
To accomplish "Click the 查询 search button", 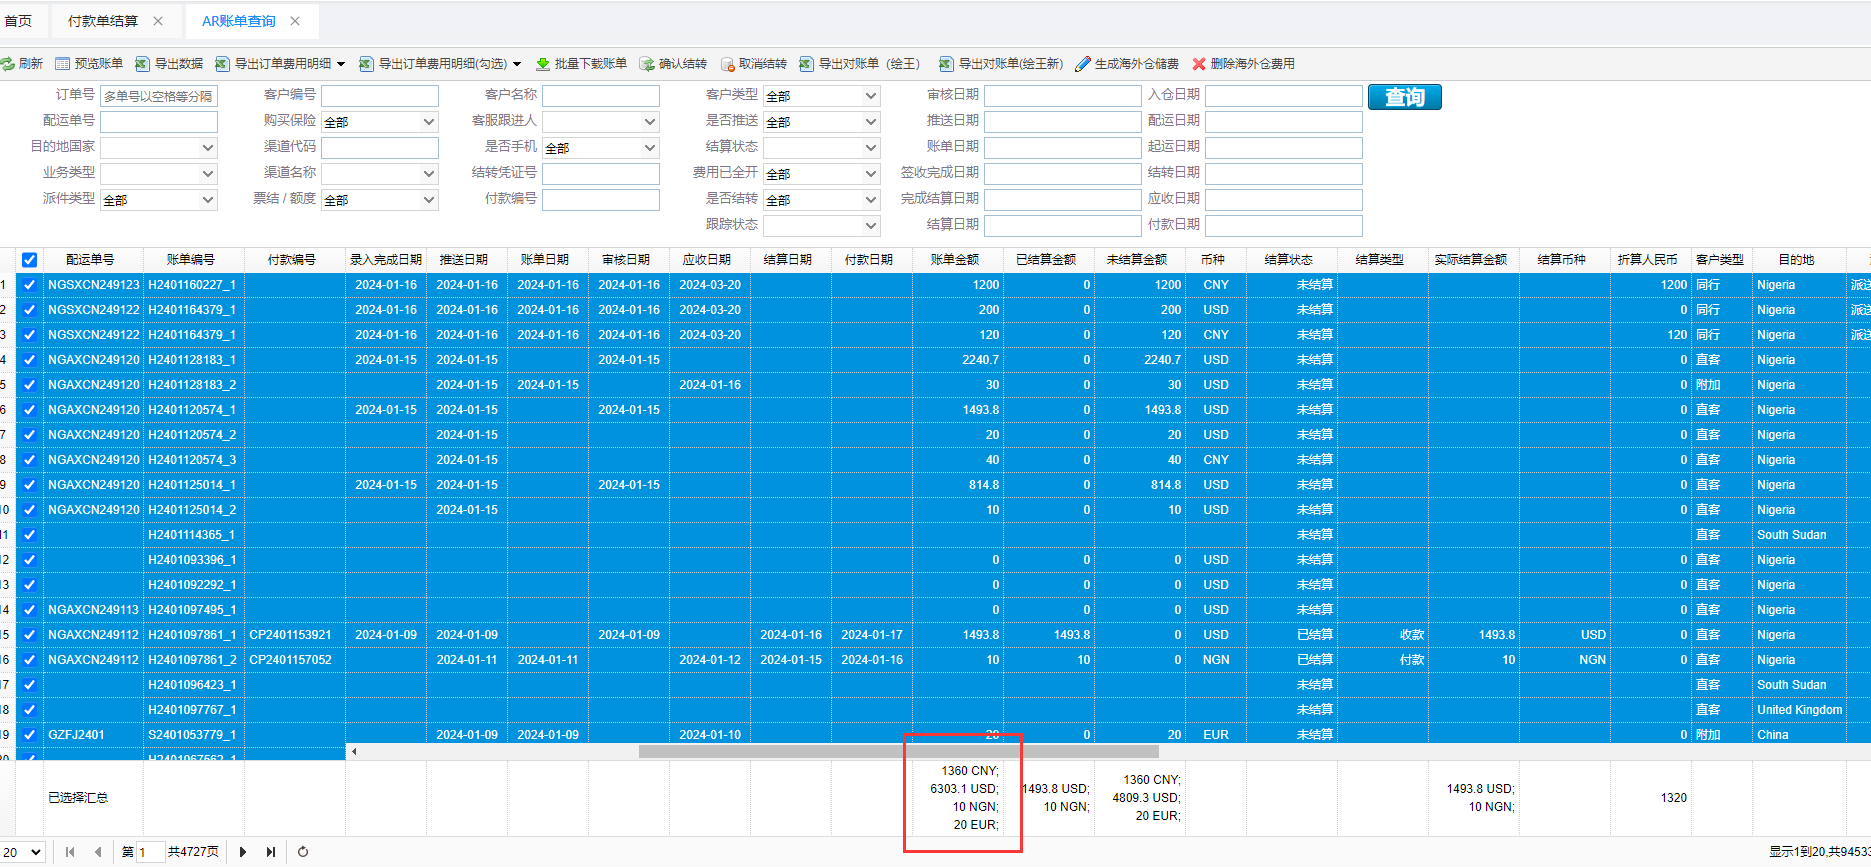I will 1404,97.
